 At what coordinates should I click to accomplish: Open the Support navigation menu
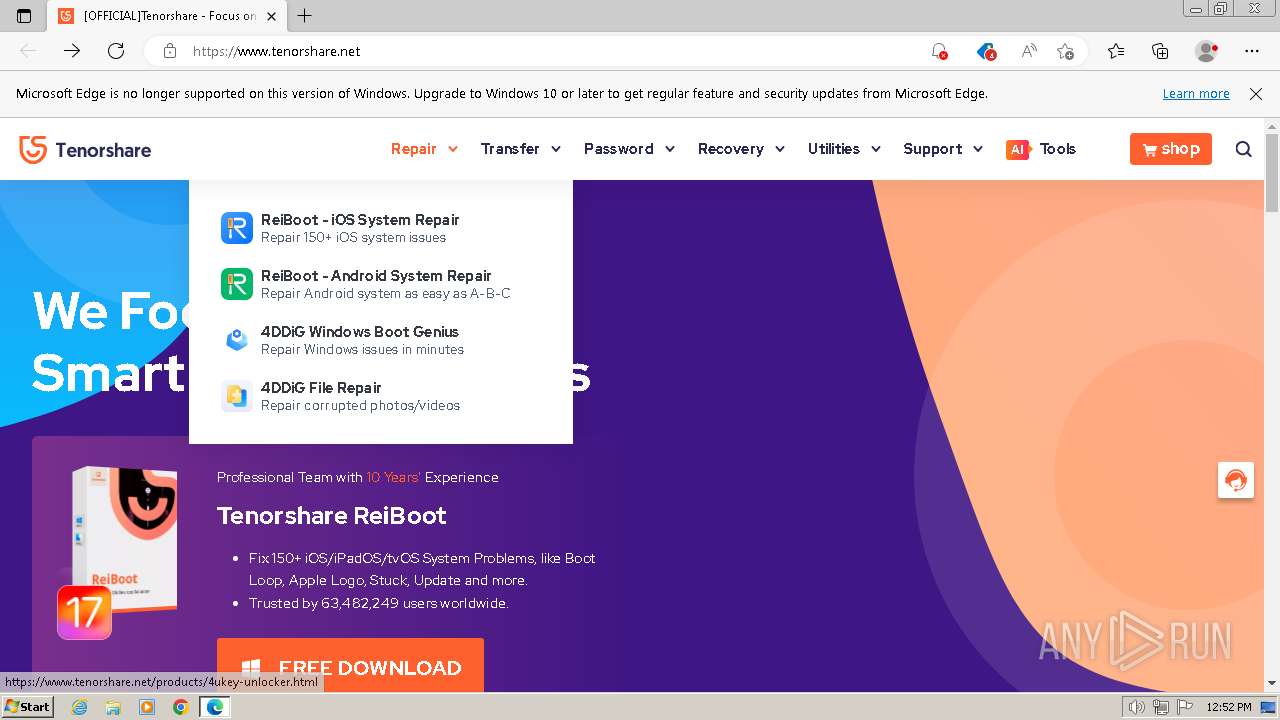click(x=932, y=149)
